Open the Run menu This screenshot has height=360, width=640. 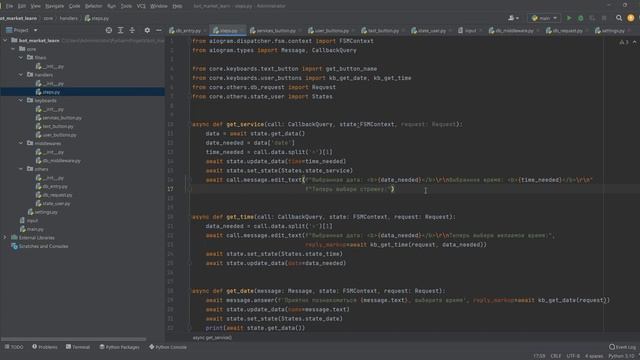[111, 6]
